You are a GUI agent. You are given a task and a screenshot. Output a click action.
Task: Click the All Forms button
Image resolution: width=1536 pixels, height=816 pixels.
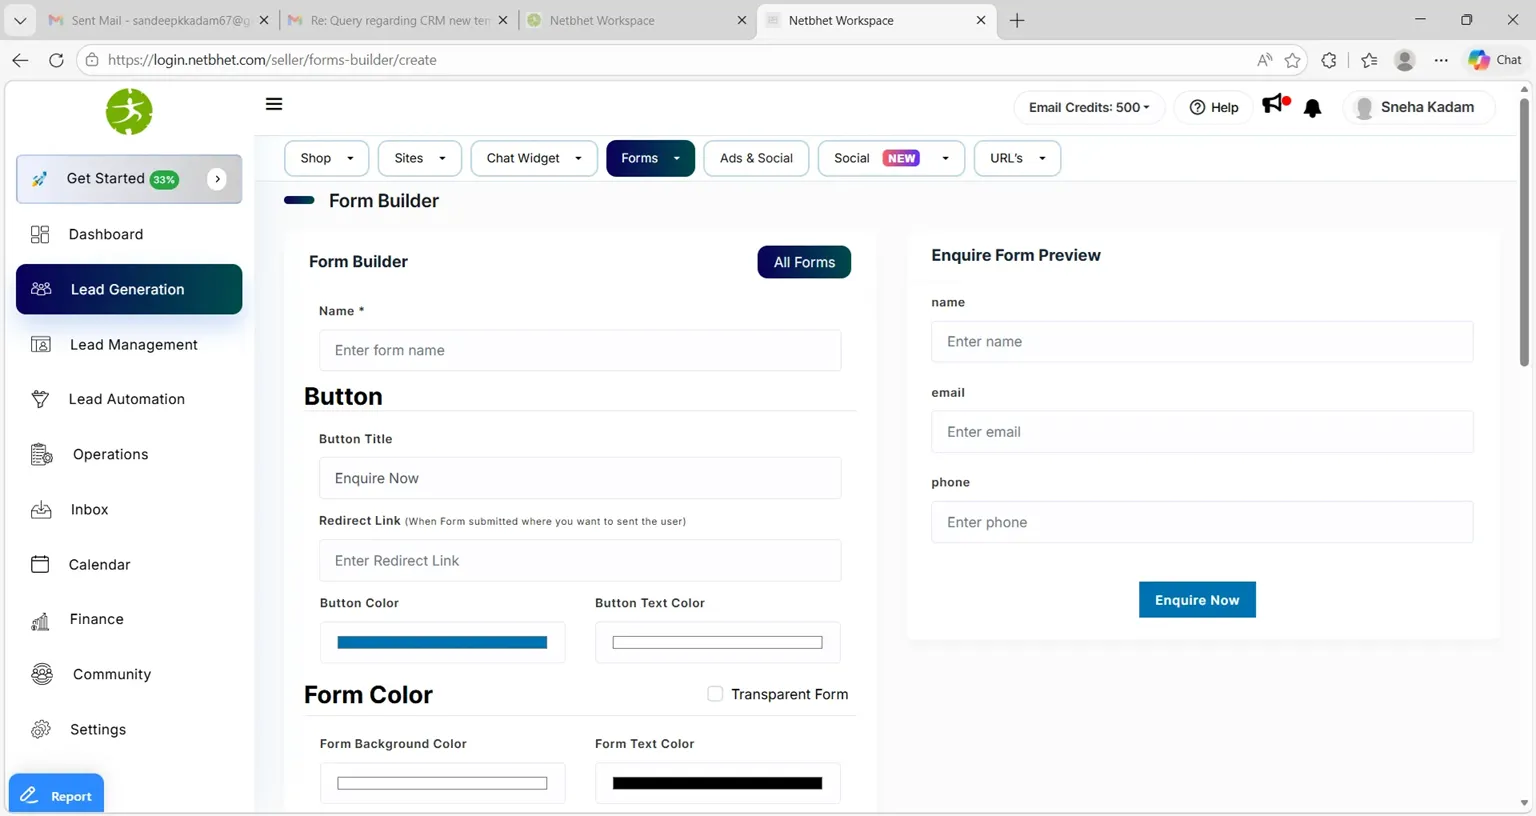click(804, 262)
